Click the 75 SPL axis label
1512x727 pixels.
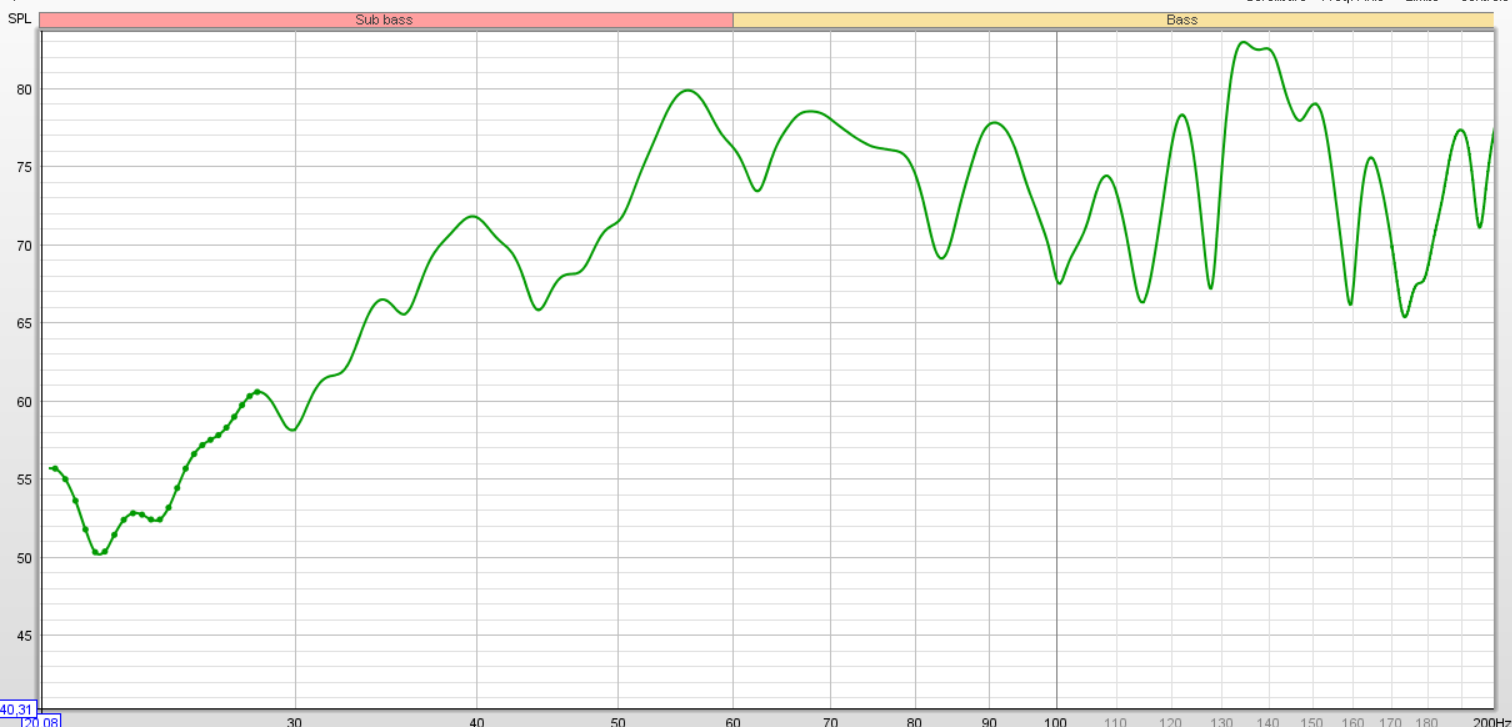(25, 167)
